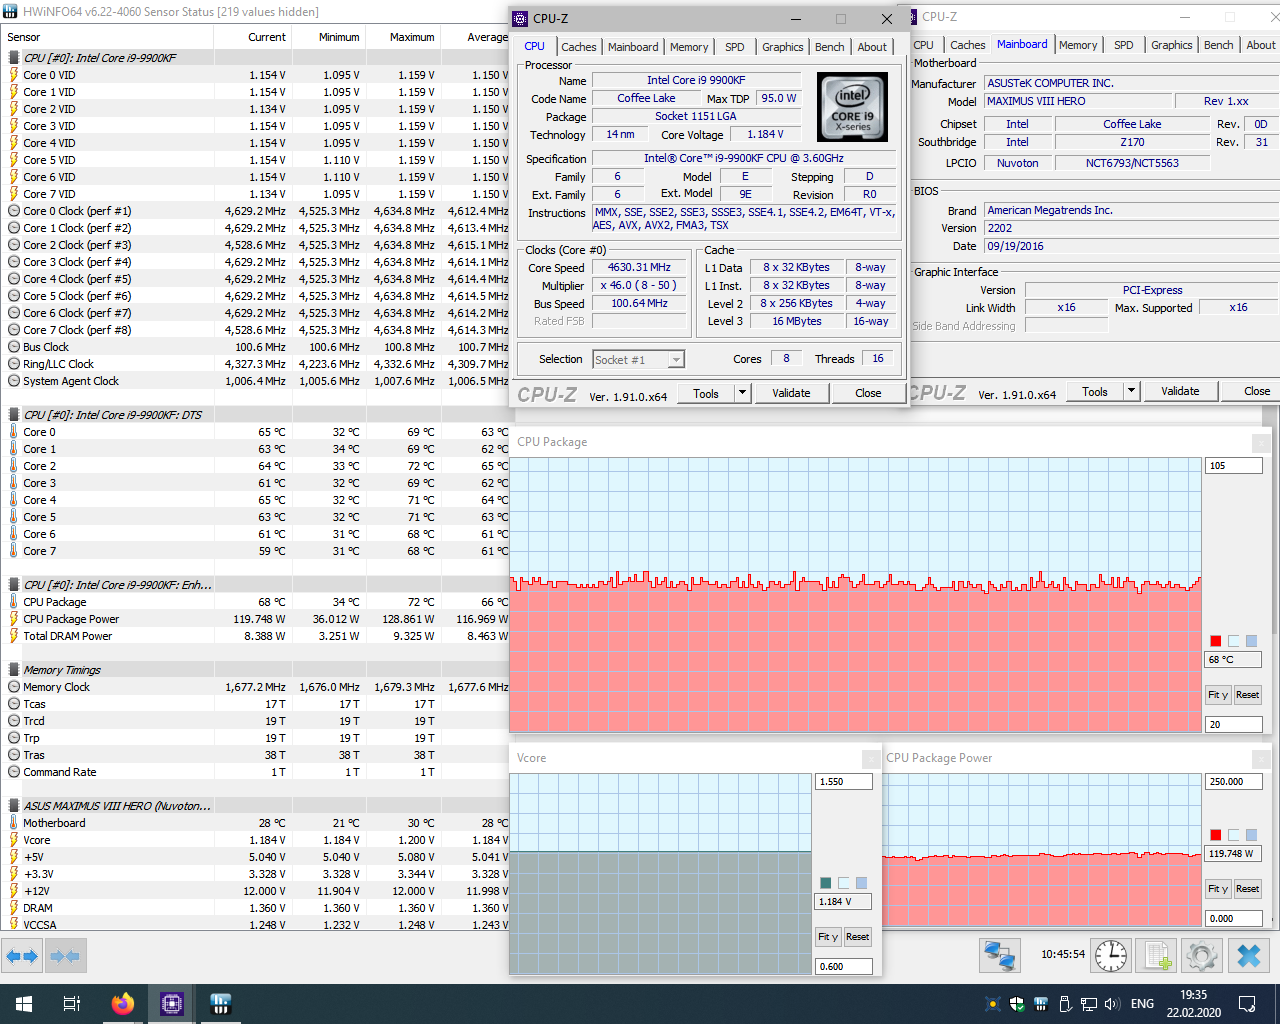
Task: Click the HWiNFO tray icon in system tray
Action: point(1041,1004)
